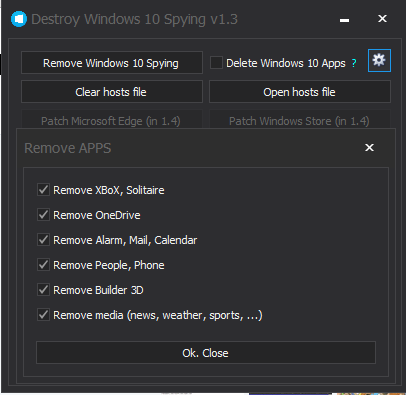Click Clear hosts file button
The image size is (406, 395).
[x=112, y=92]
